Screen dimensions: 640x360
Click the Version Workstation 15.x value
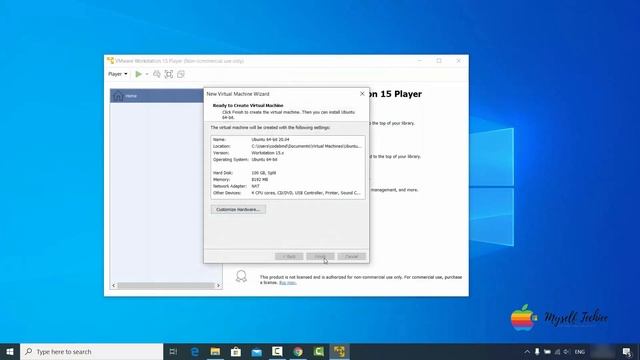267,153
